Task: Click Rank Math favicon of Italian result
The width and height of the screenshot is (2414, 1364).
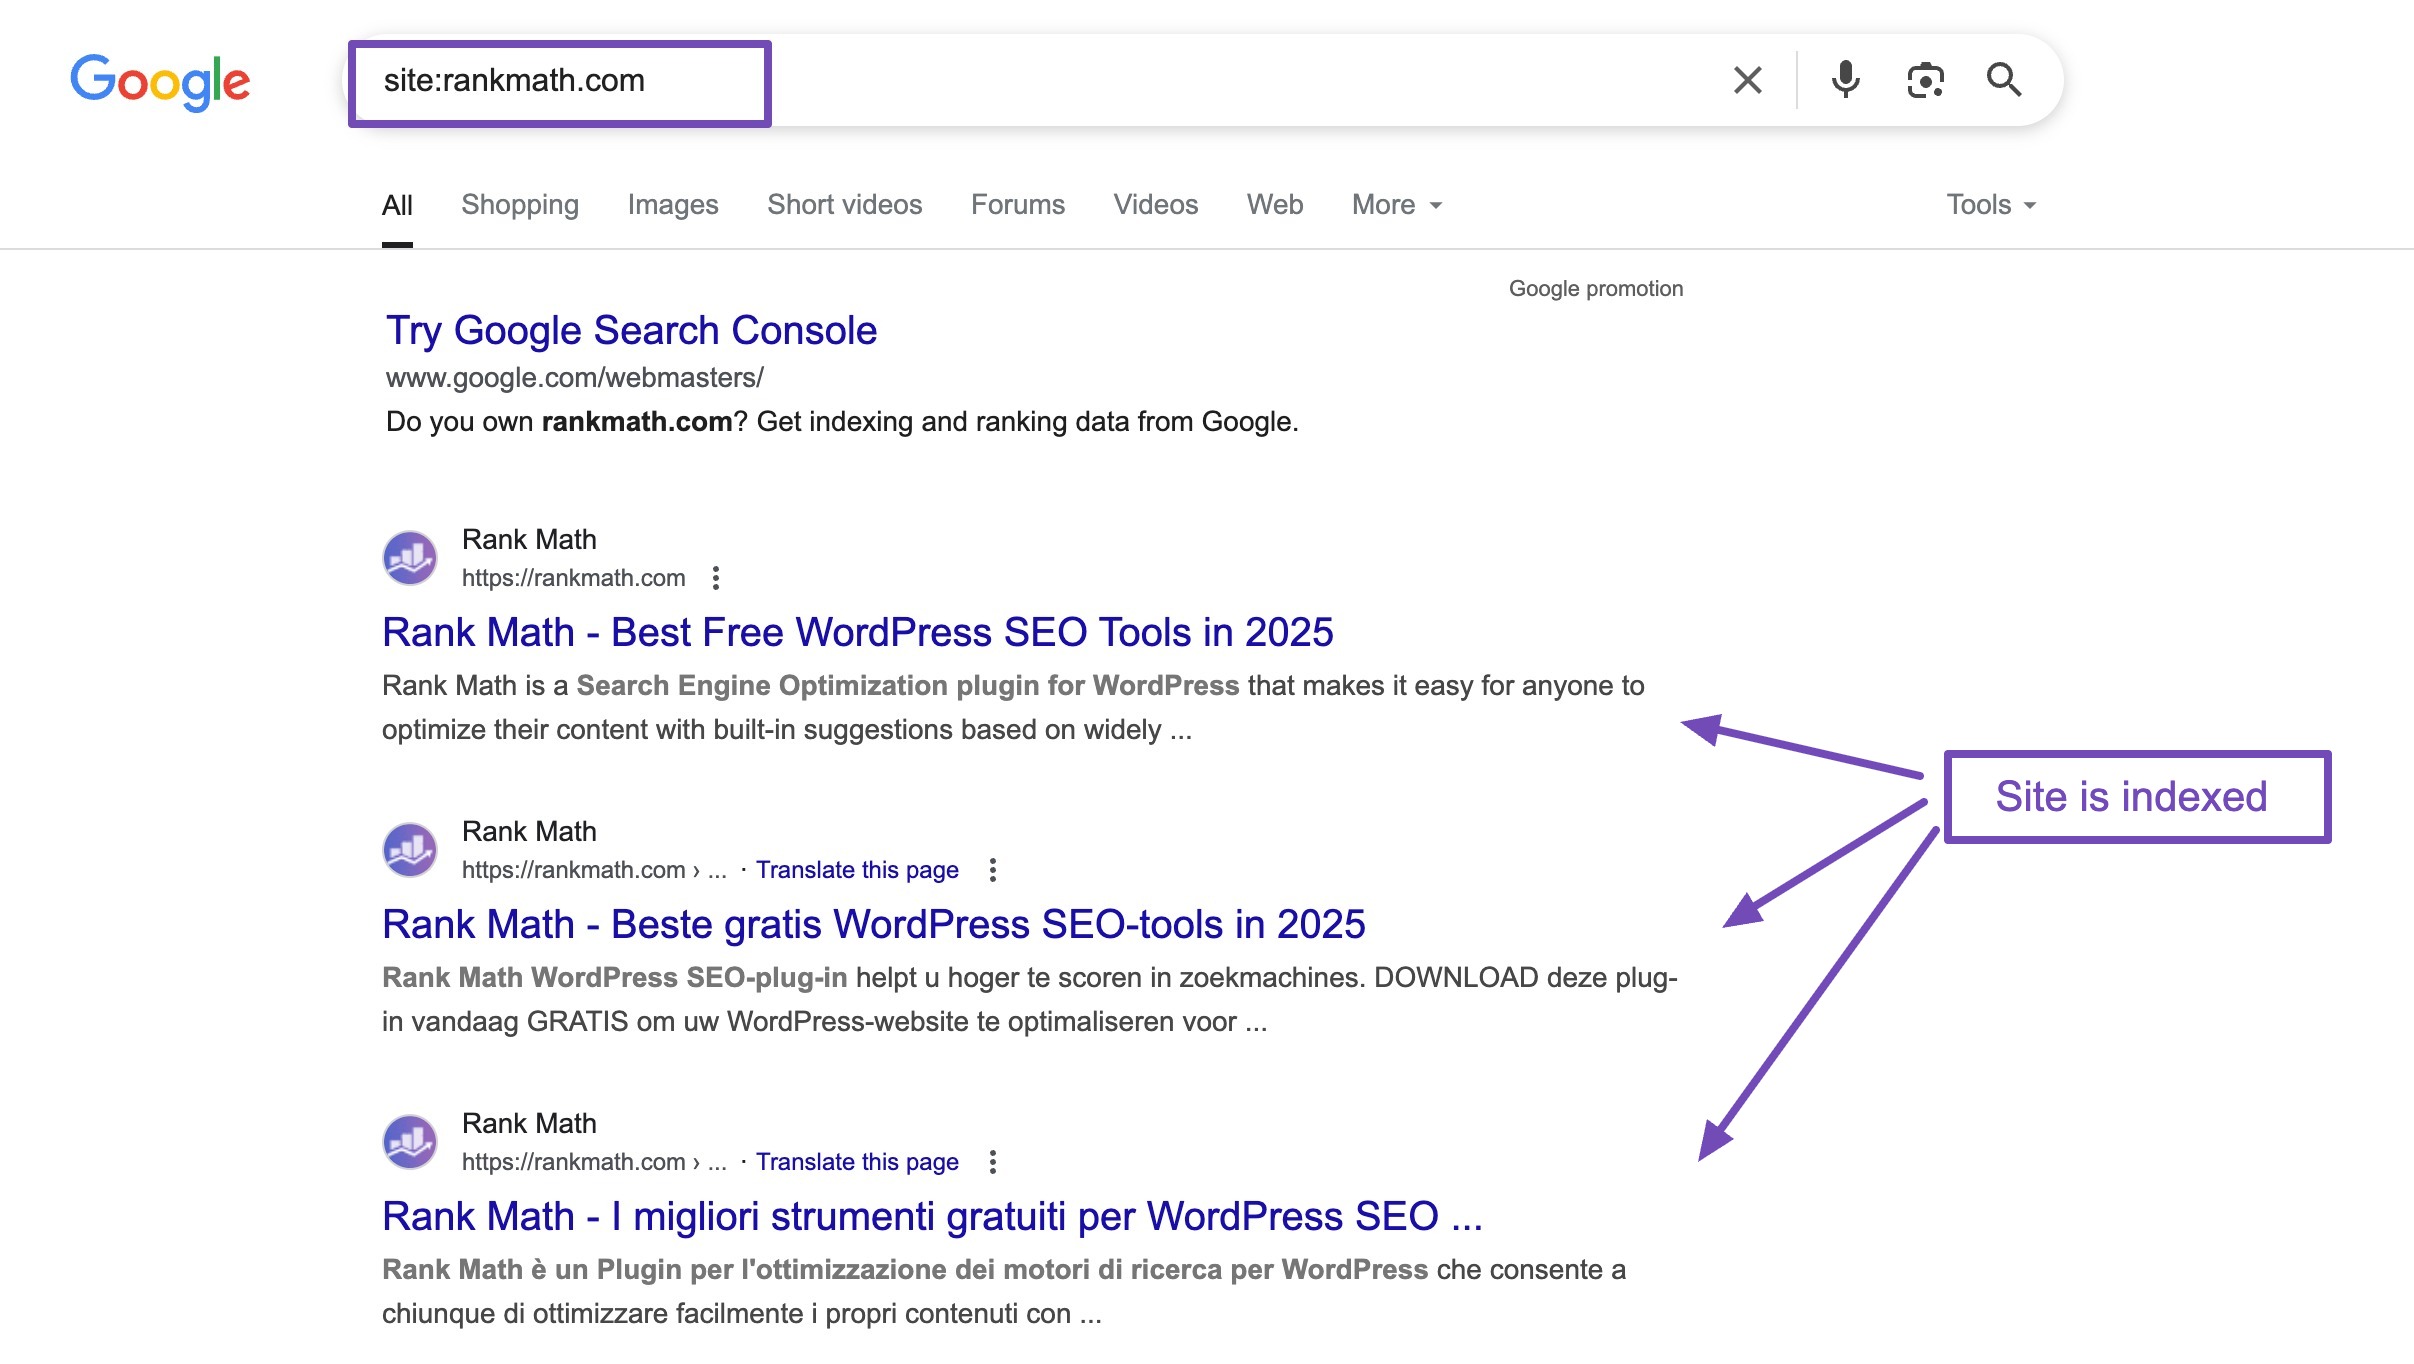Action: tap(410, 1142)
